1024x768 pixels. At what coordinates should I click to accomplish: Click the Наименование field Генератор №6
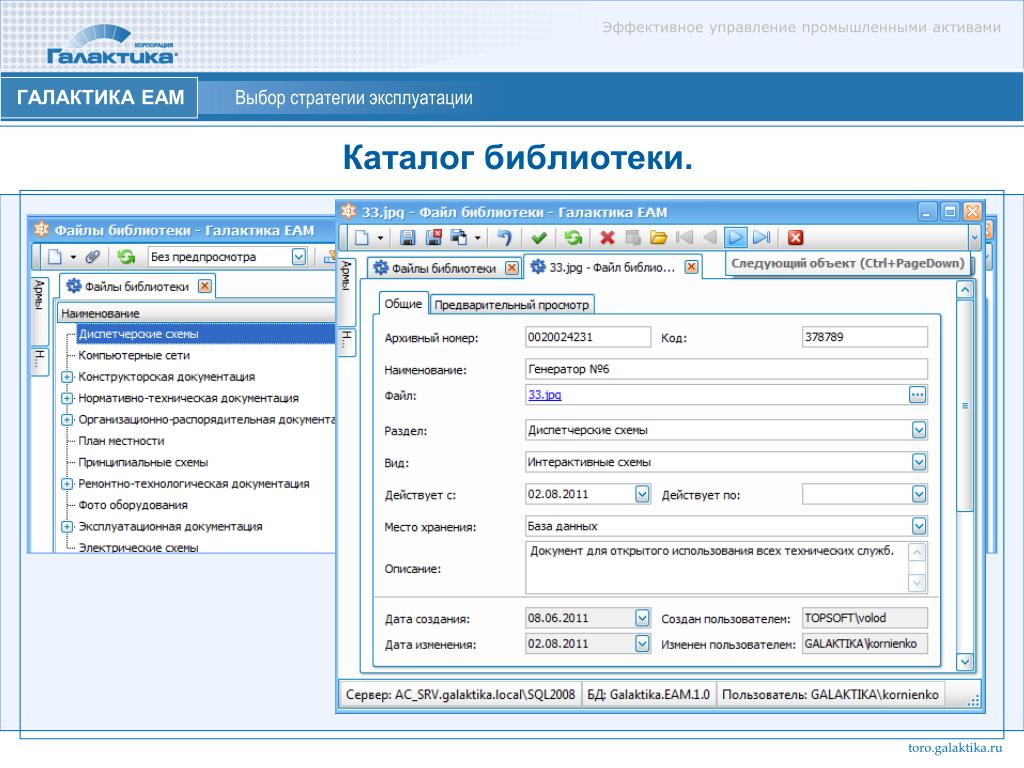pos(726,369)
